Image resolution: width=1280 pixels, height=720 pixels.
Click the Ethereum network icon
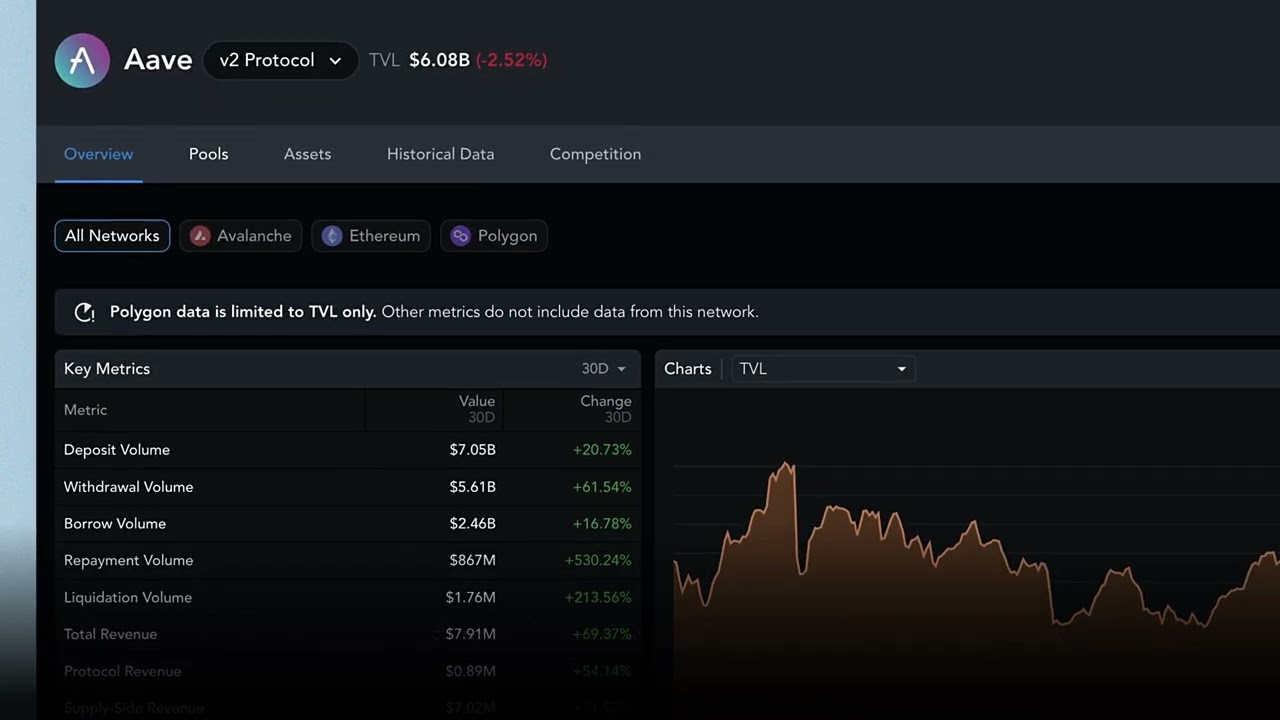coord(332,236)
